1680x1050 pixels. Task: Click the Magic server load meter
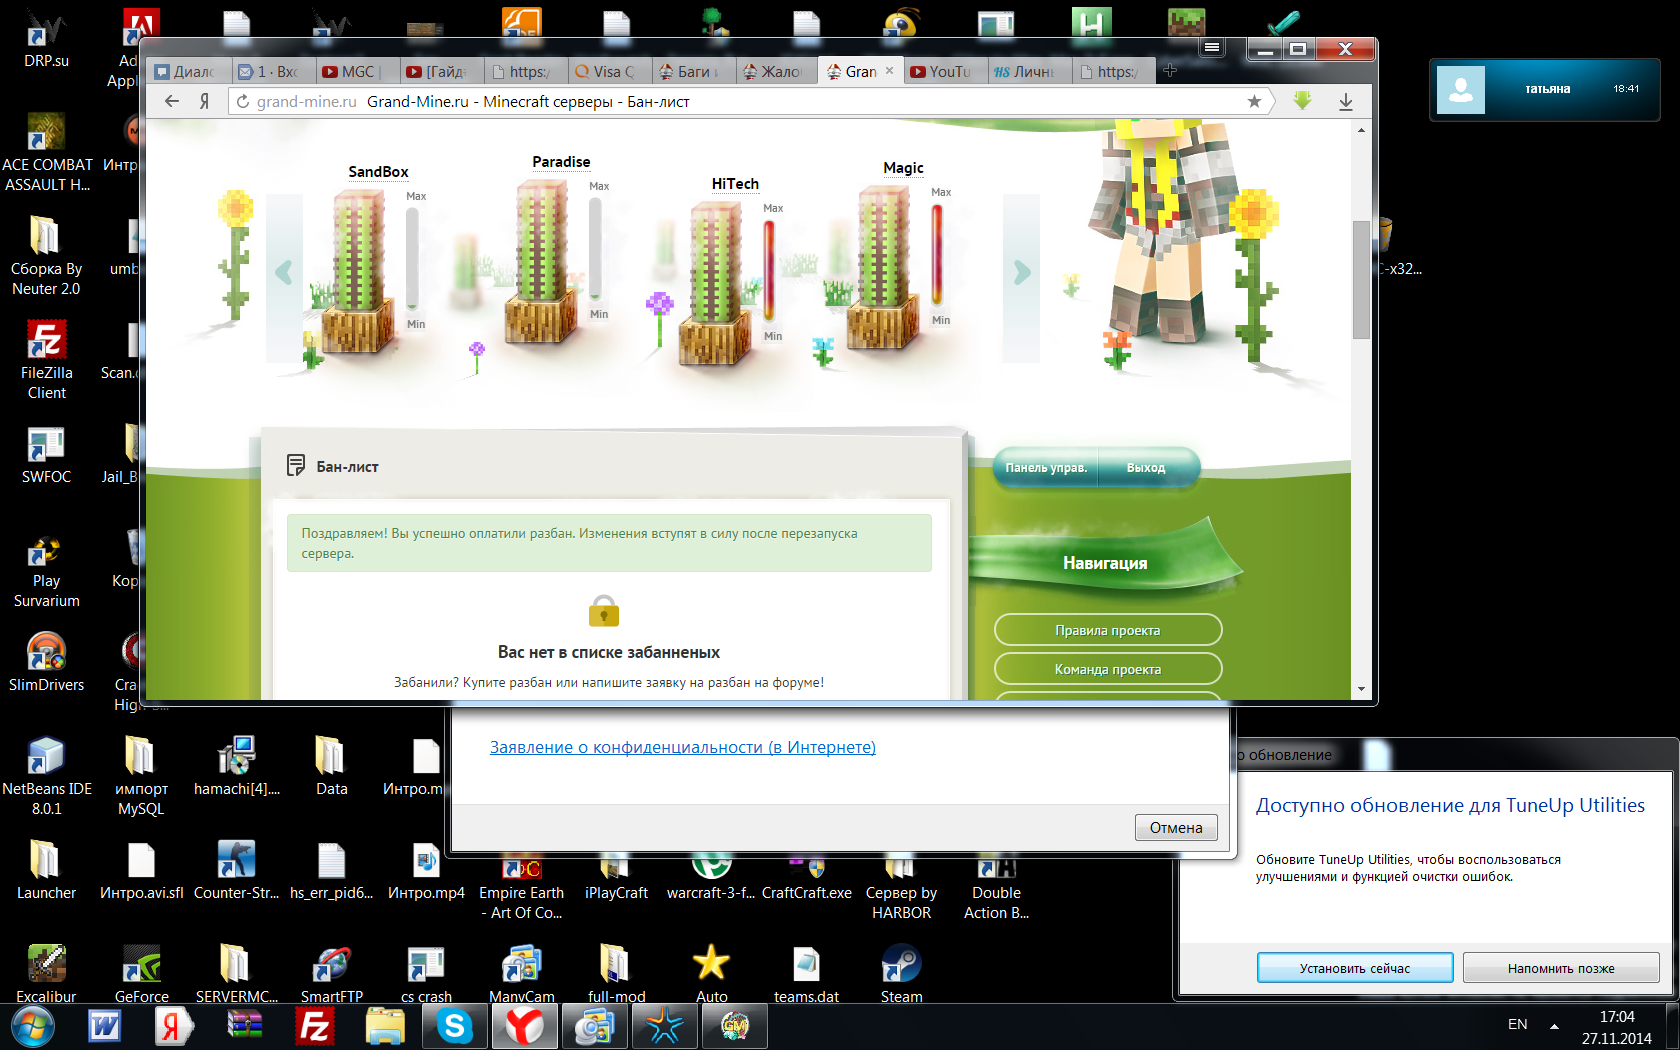937,255
